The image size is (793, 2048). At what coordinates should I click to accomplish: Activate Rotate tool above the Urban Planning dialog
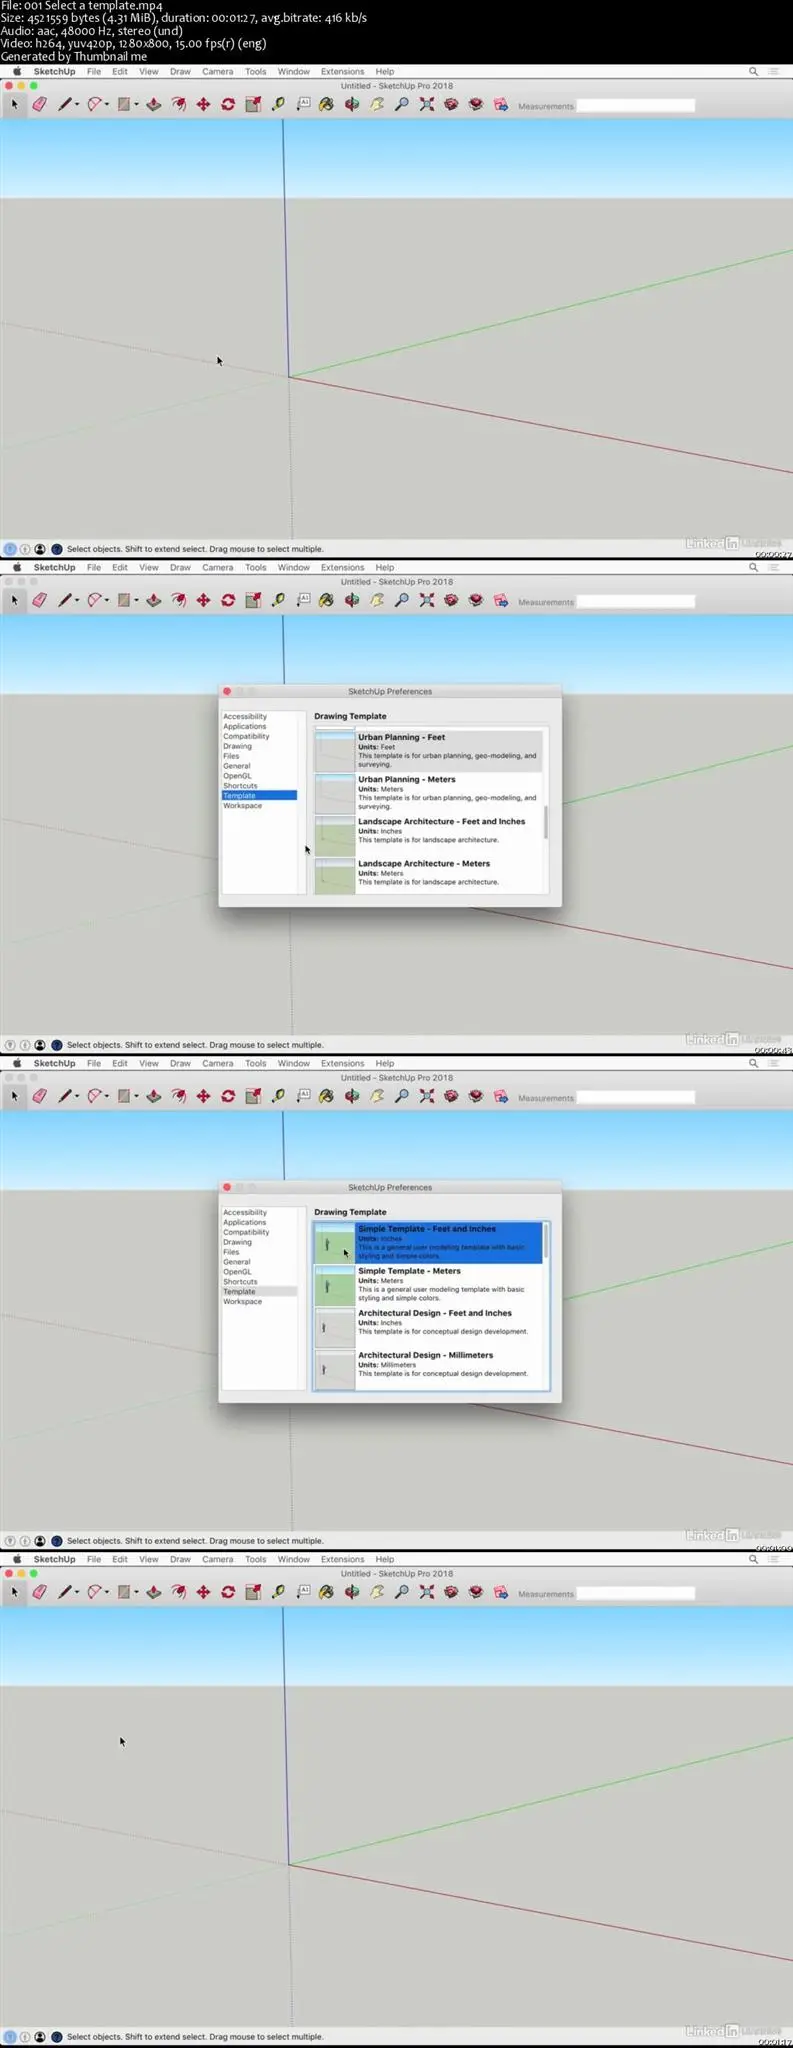point(228,600)
